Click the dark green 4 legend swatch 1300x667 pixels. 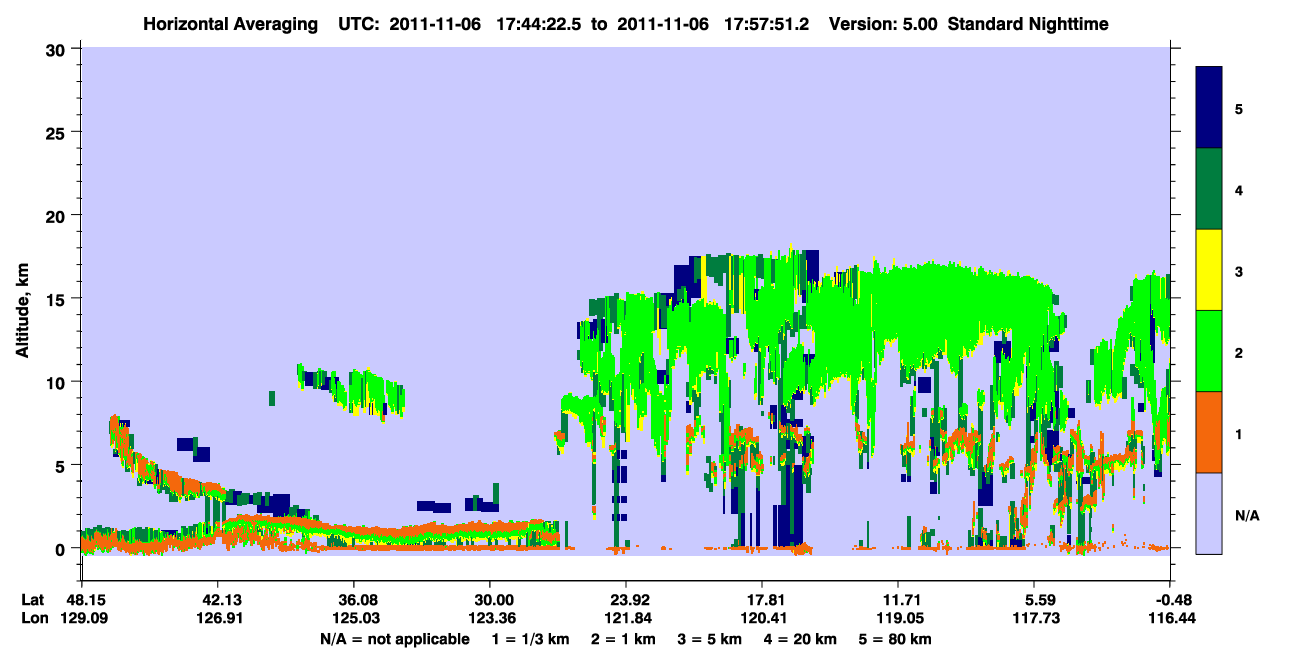[1210, 189]
